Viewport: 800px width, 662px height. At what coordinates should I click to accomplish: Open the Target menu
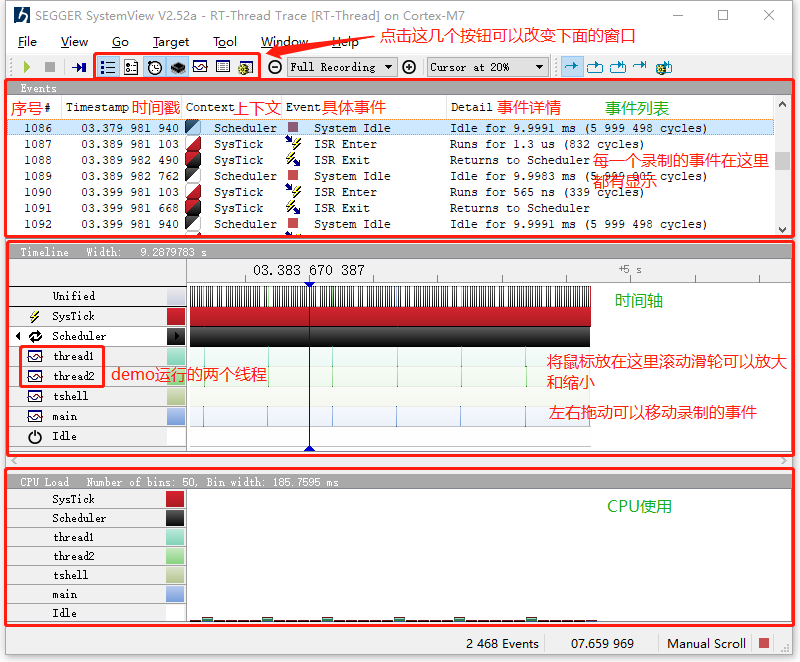[x=171, y=42]
